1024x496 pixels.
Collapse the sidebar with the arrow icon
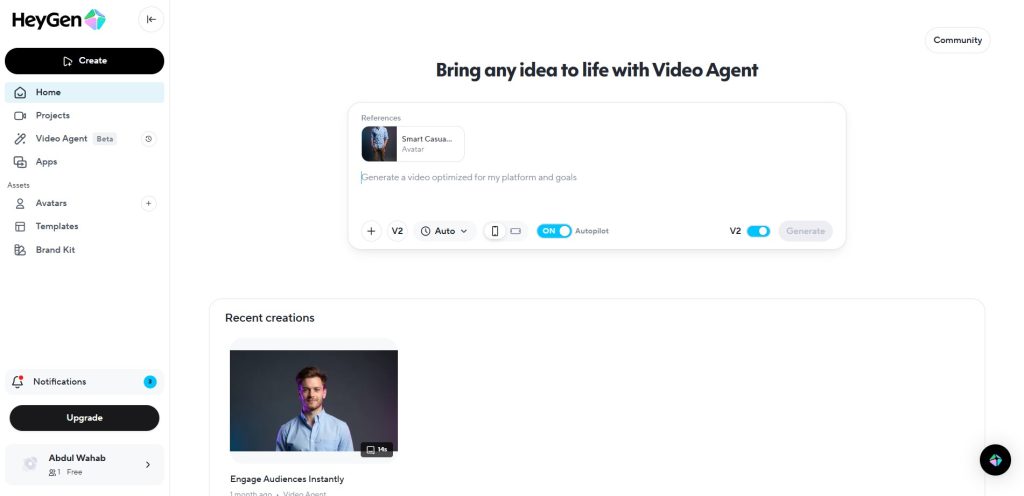[151, 19]
